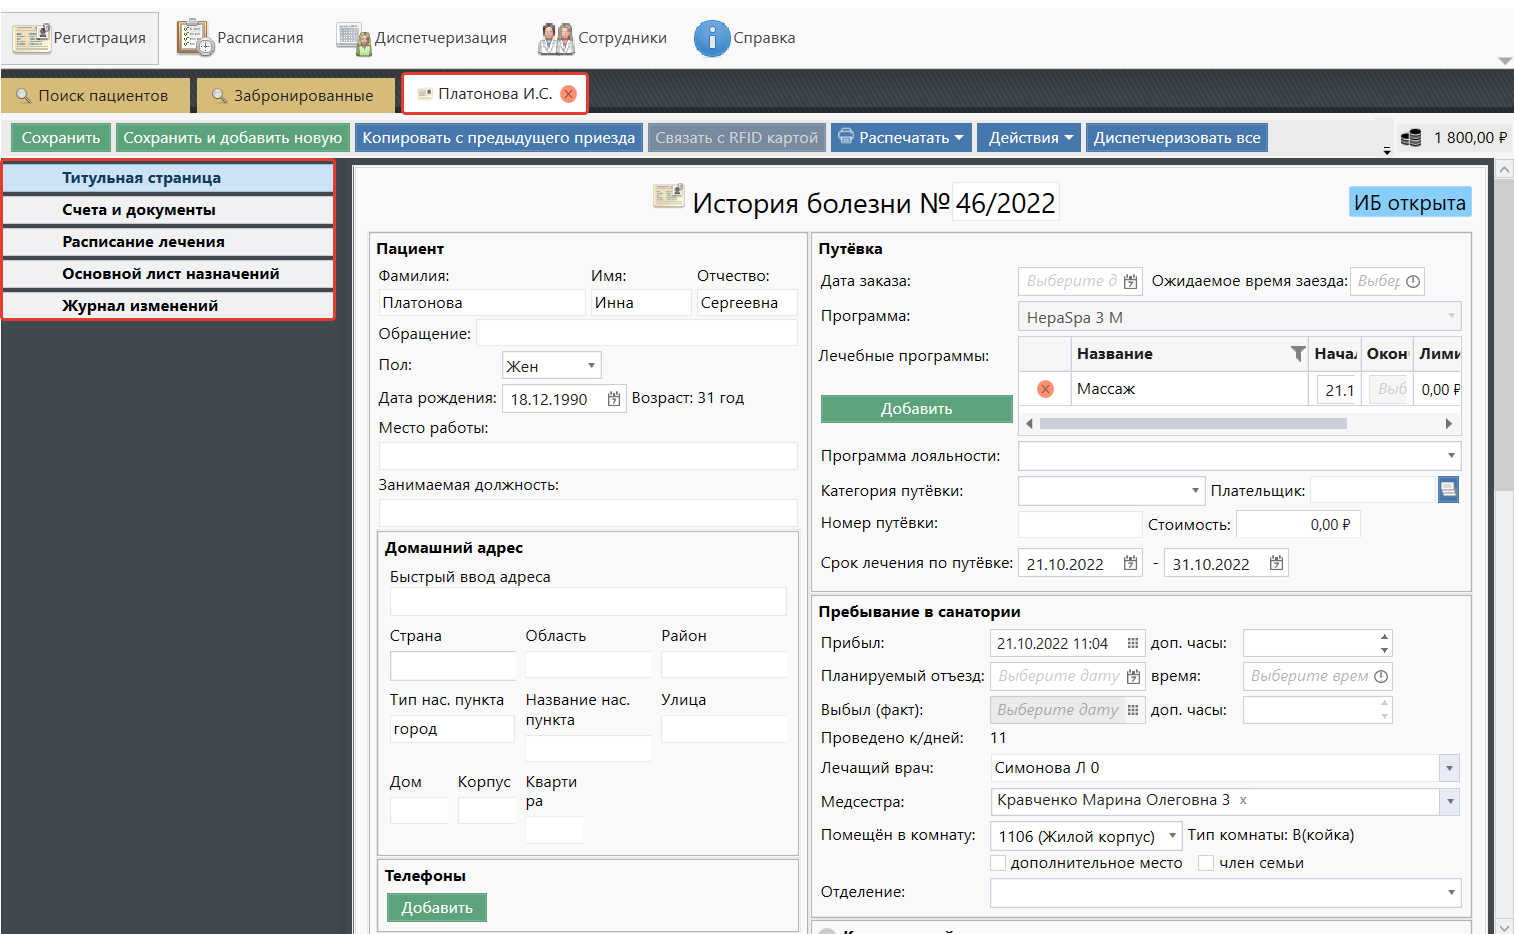Expand the Лечащий врач dropdown
Screen dimensions: 1514x934
[1449, 768]
